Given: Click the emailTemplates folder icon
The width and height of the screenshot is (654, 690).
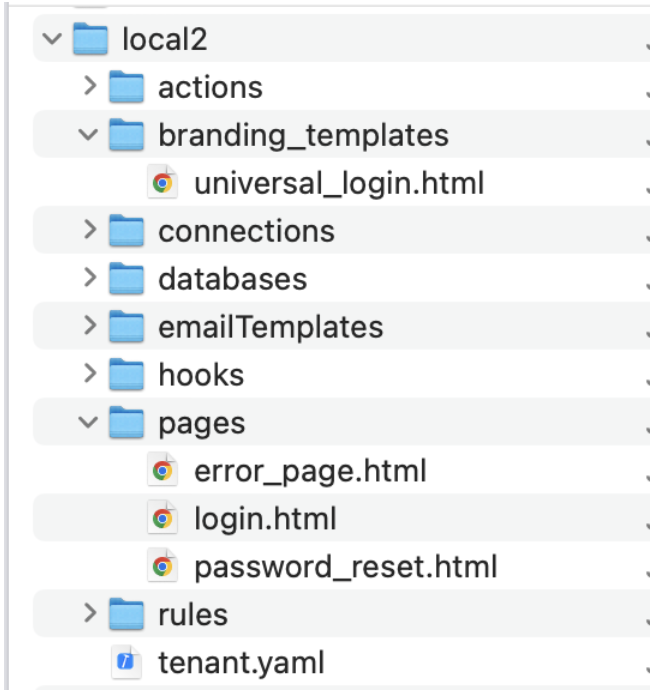Looking at the screenshot, I should coord(126,327).
